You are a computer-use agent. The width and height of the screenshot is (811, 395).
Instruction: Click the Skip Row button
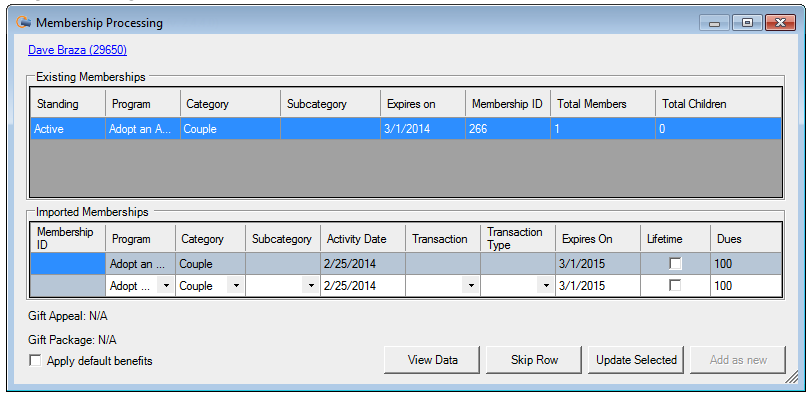[534, 360]
